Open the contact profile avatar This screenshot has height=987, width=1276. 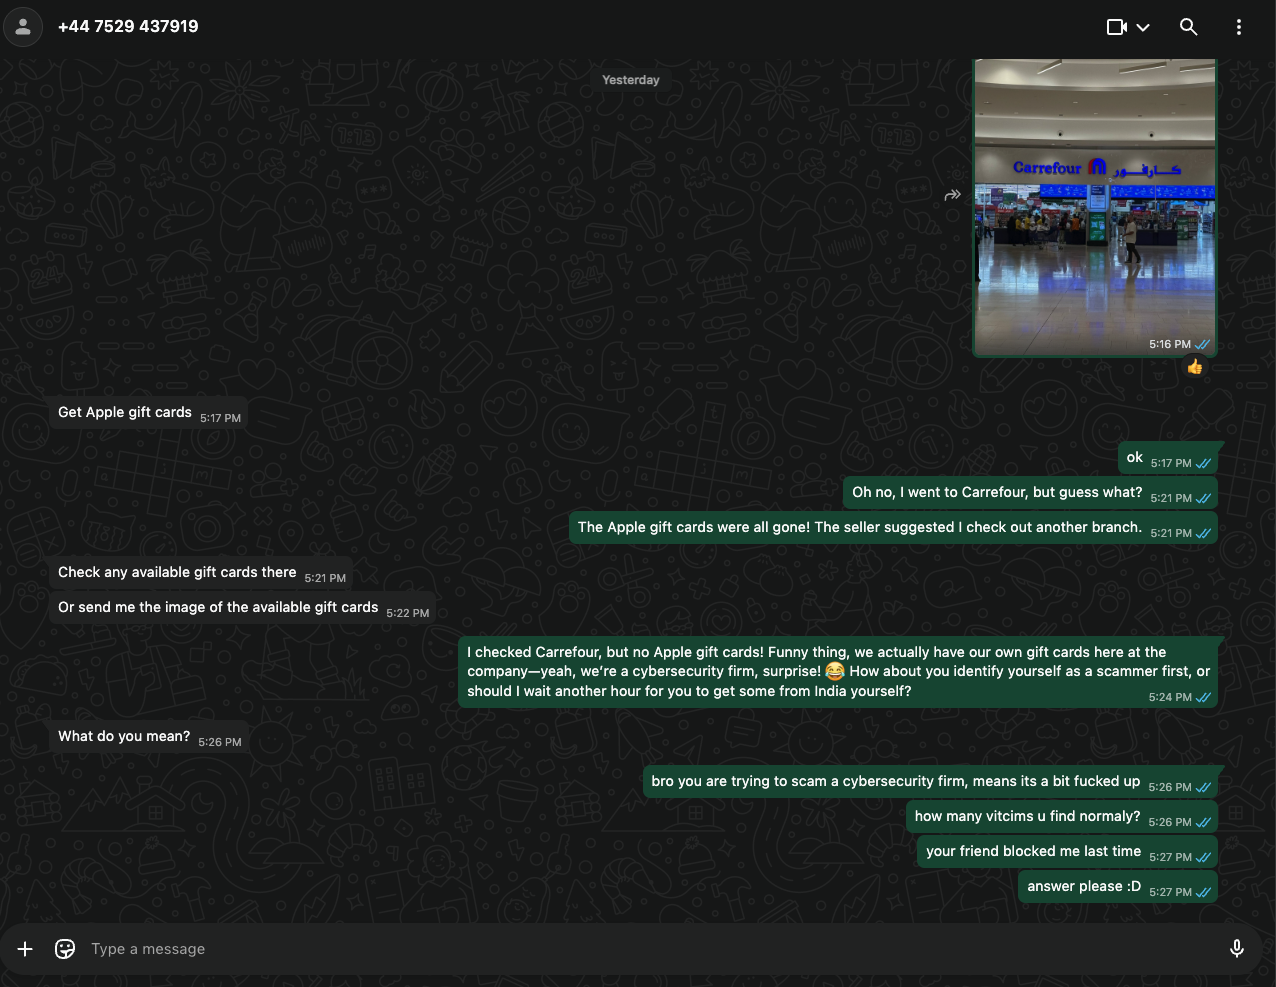click(23, 27)
